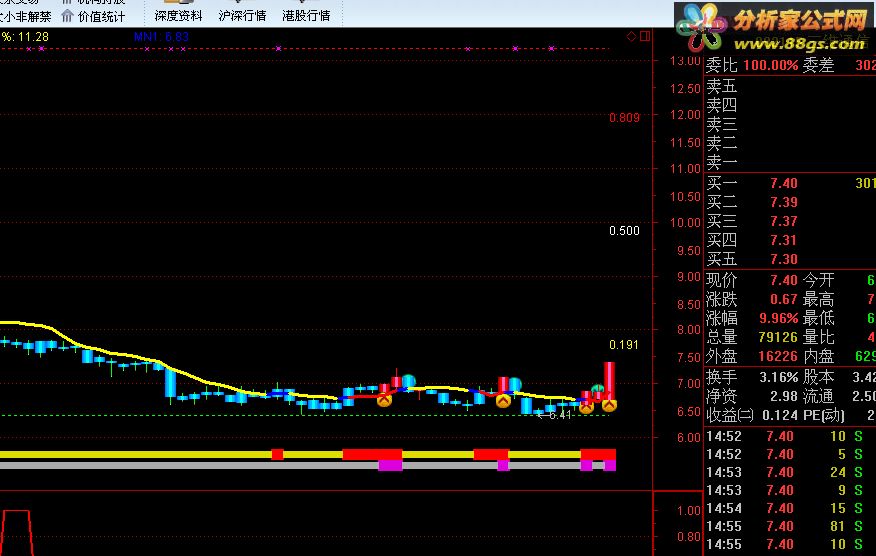Switch to 沪深行情 quotes
The width and height of the screenshot is (876, 556).
pos(242,16)
